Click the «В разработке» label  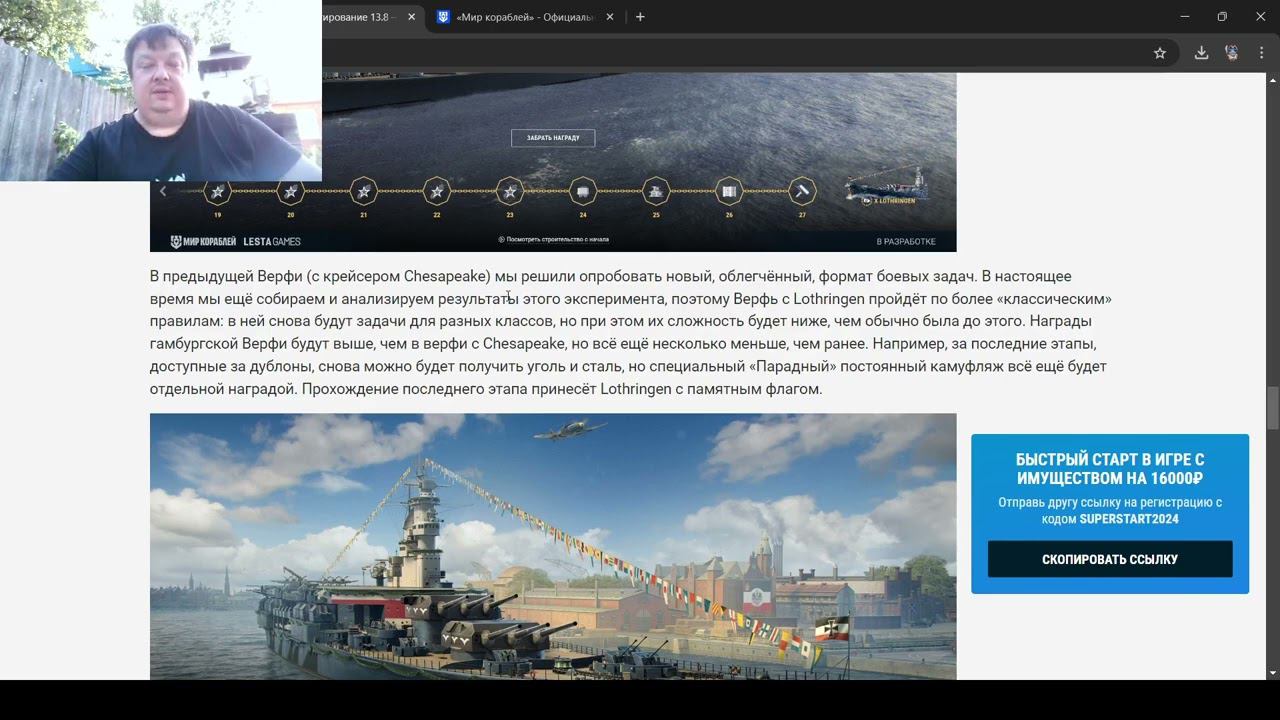(x=906, y=241)
